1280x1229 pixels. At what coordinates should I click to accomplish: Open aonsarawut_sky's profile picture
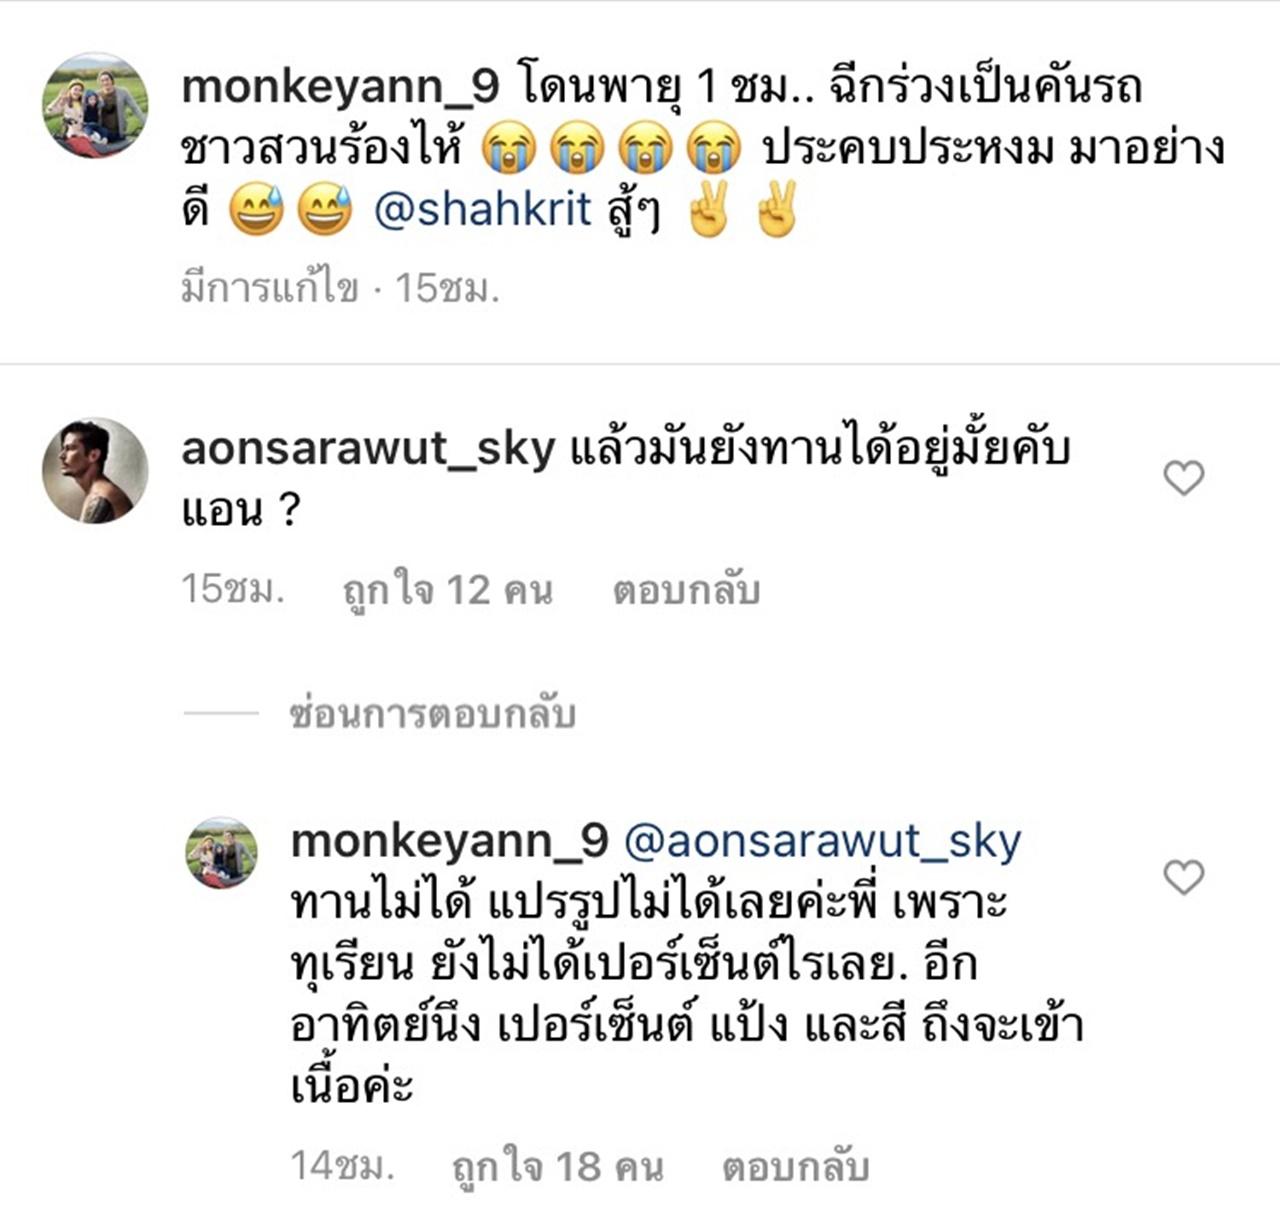point(95,471)
